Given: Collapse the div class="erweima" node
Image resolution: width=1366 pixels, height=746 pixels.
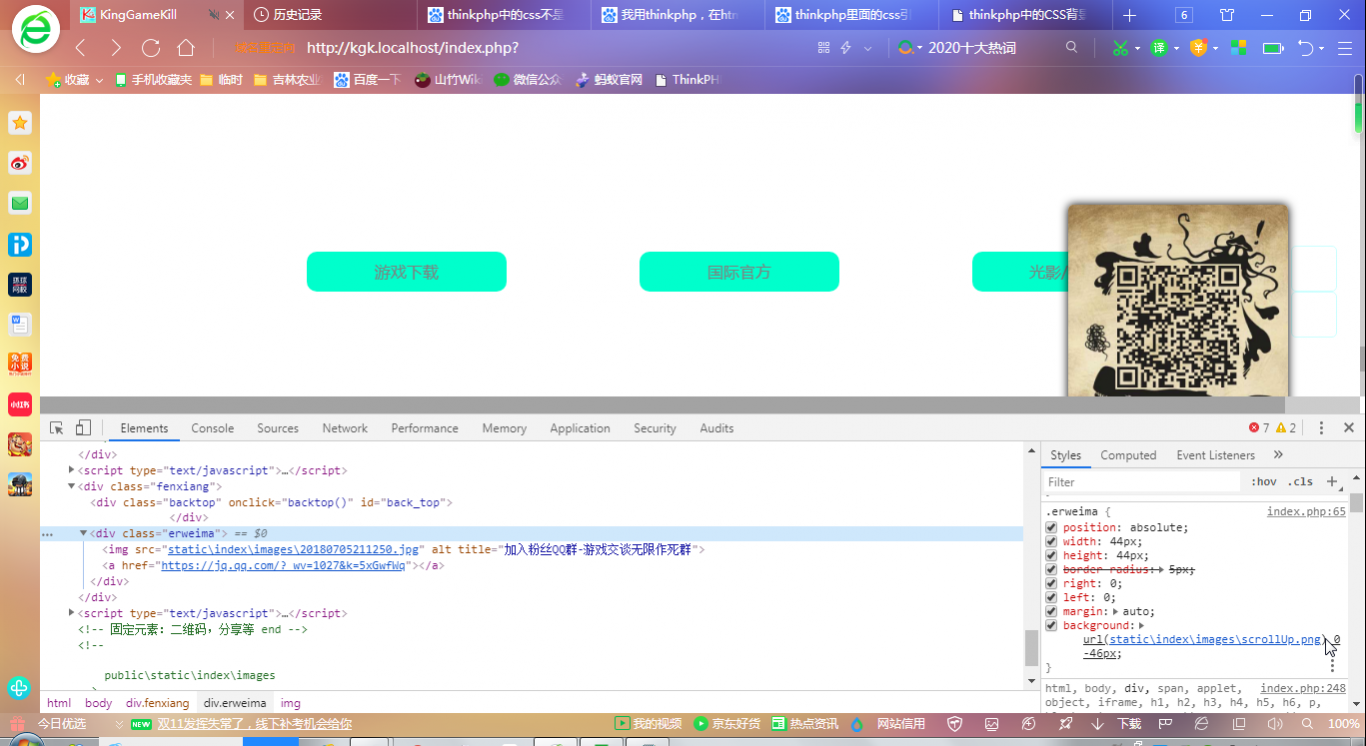Looking at the screenshot, I should tap(83, 534).
